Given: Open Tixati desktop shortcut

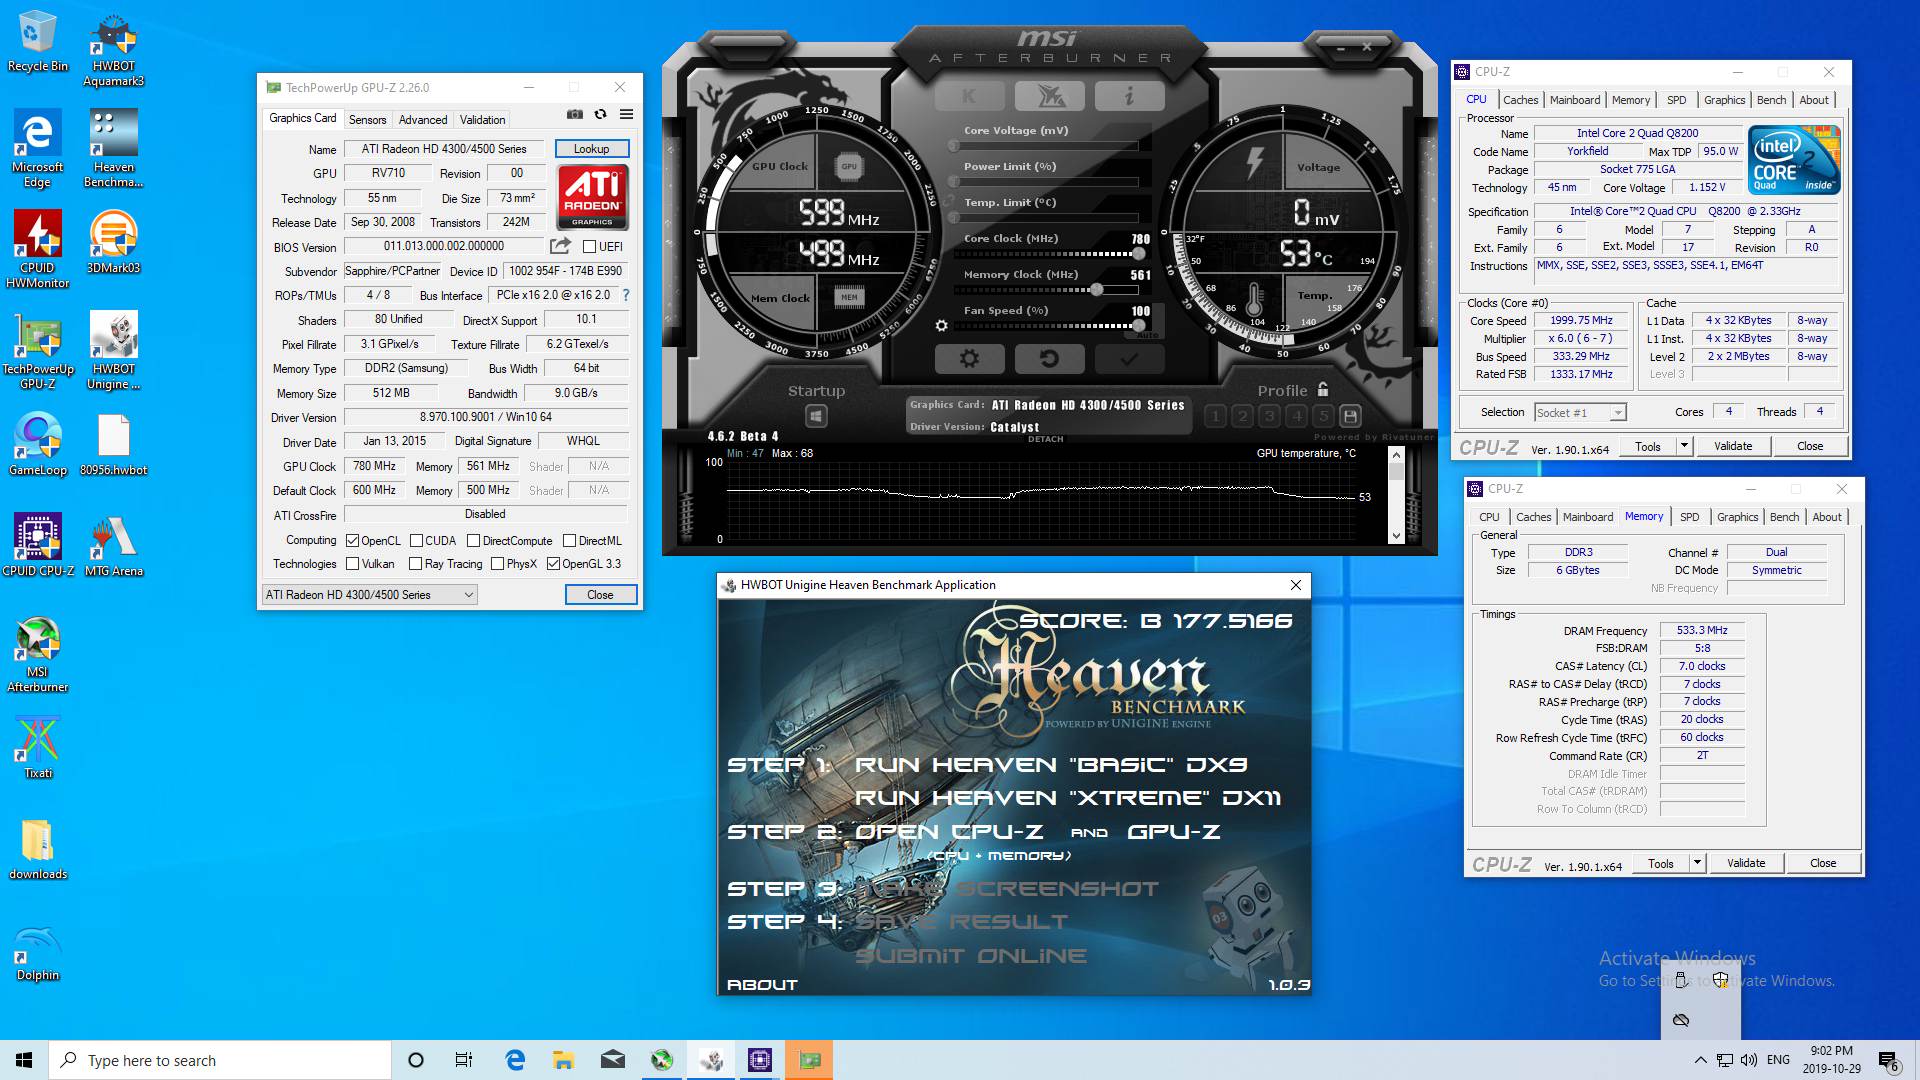Looking at the screenshot, I should 37,748.
